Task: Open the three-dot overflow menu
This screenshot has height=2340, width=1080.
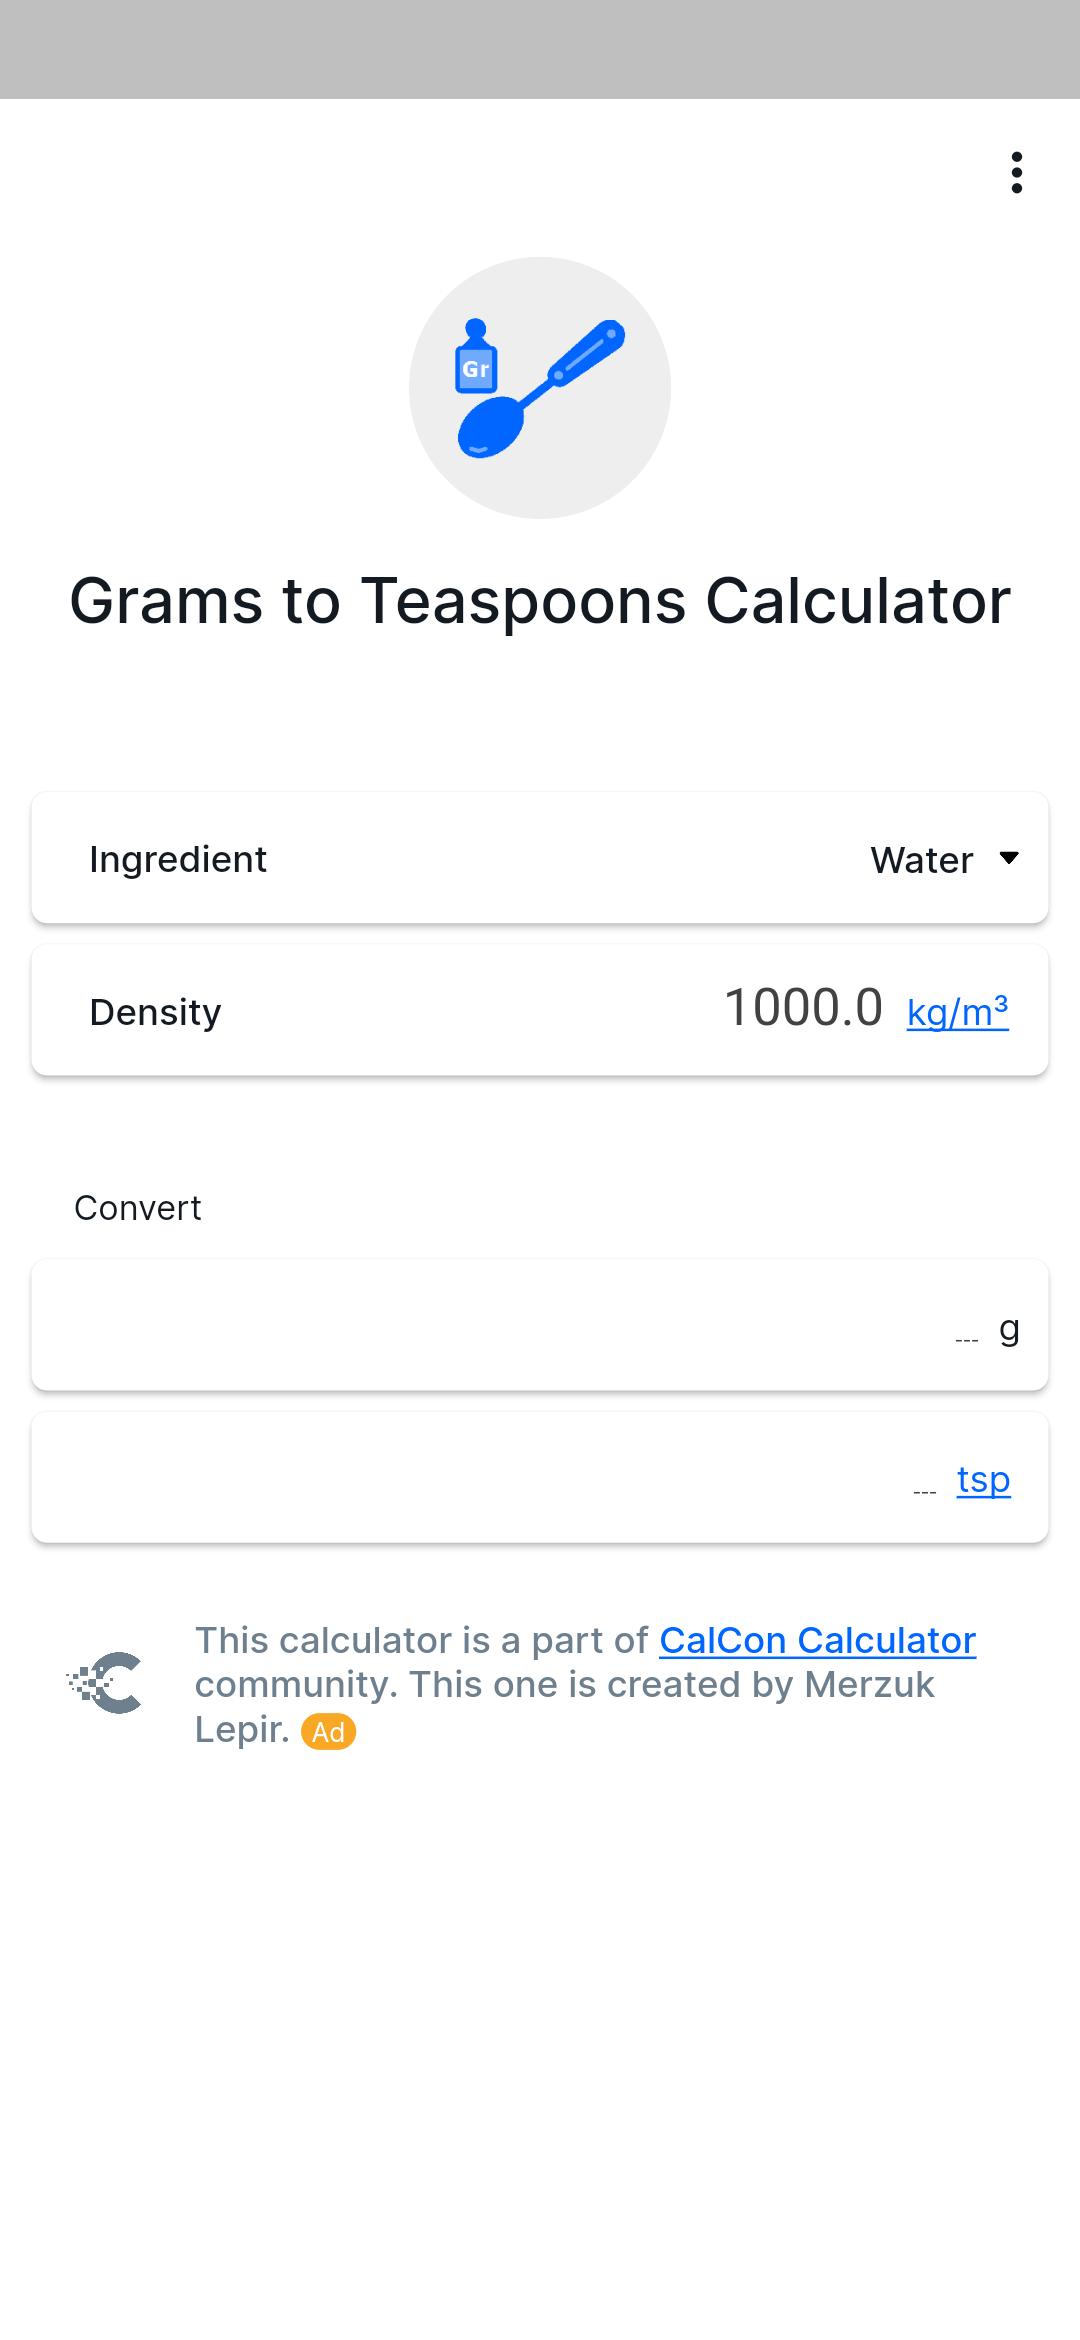Action: 1016,173
